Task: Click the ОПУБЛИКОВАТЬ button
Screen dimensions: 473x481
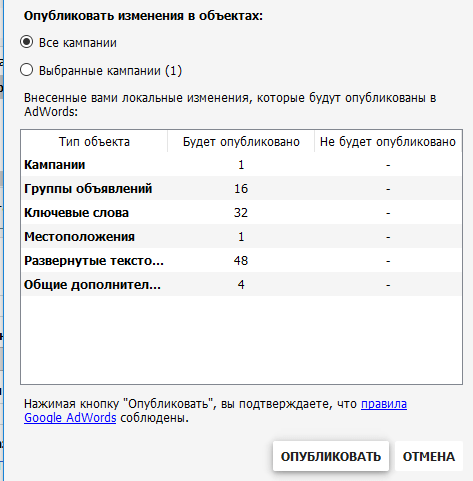Action: coord(331,456)
